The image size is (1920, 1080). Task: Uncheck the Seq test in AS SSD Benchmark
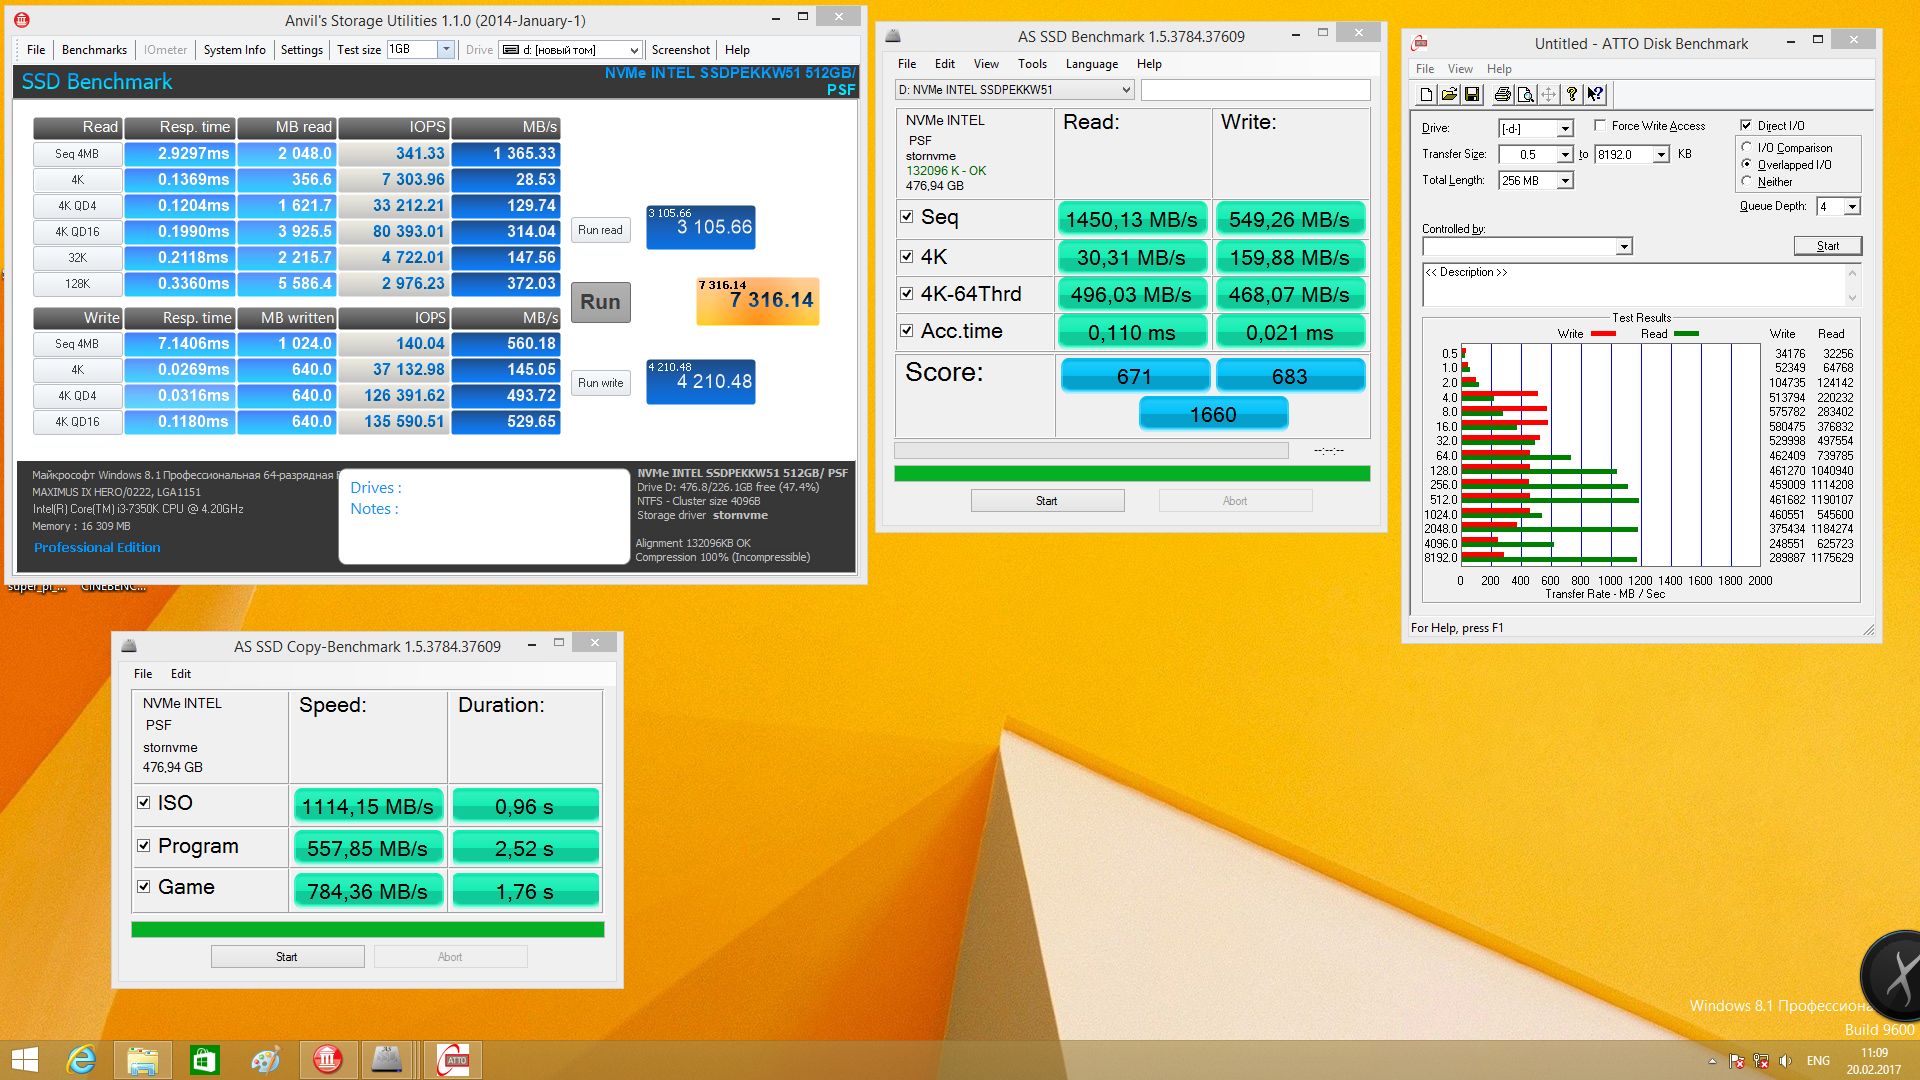(906, 217)
